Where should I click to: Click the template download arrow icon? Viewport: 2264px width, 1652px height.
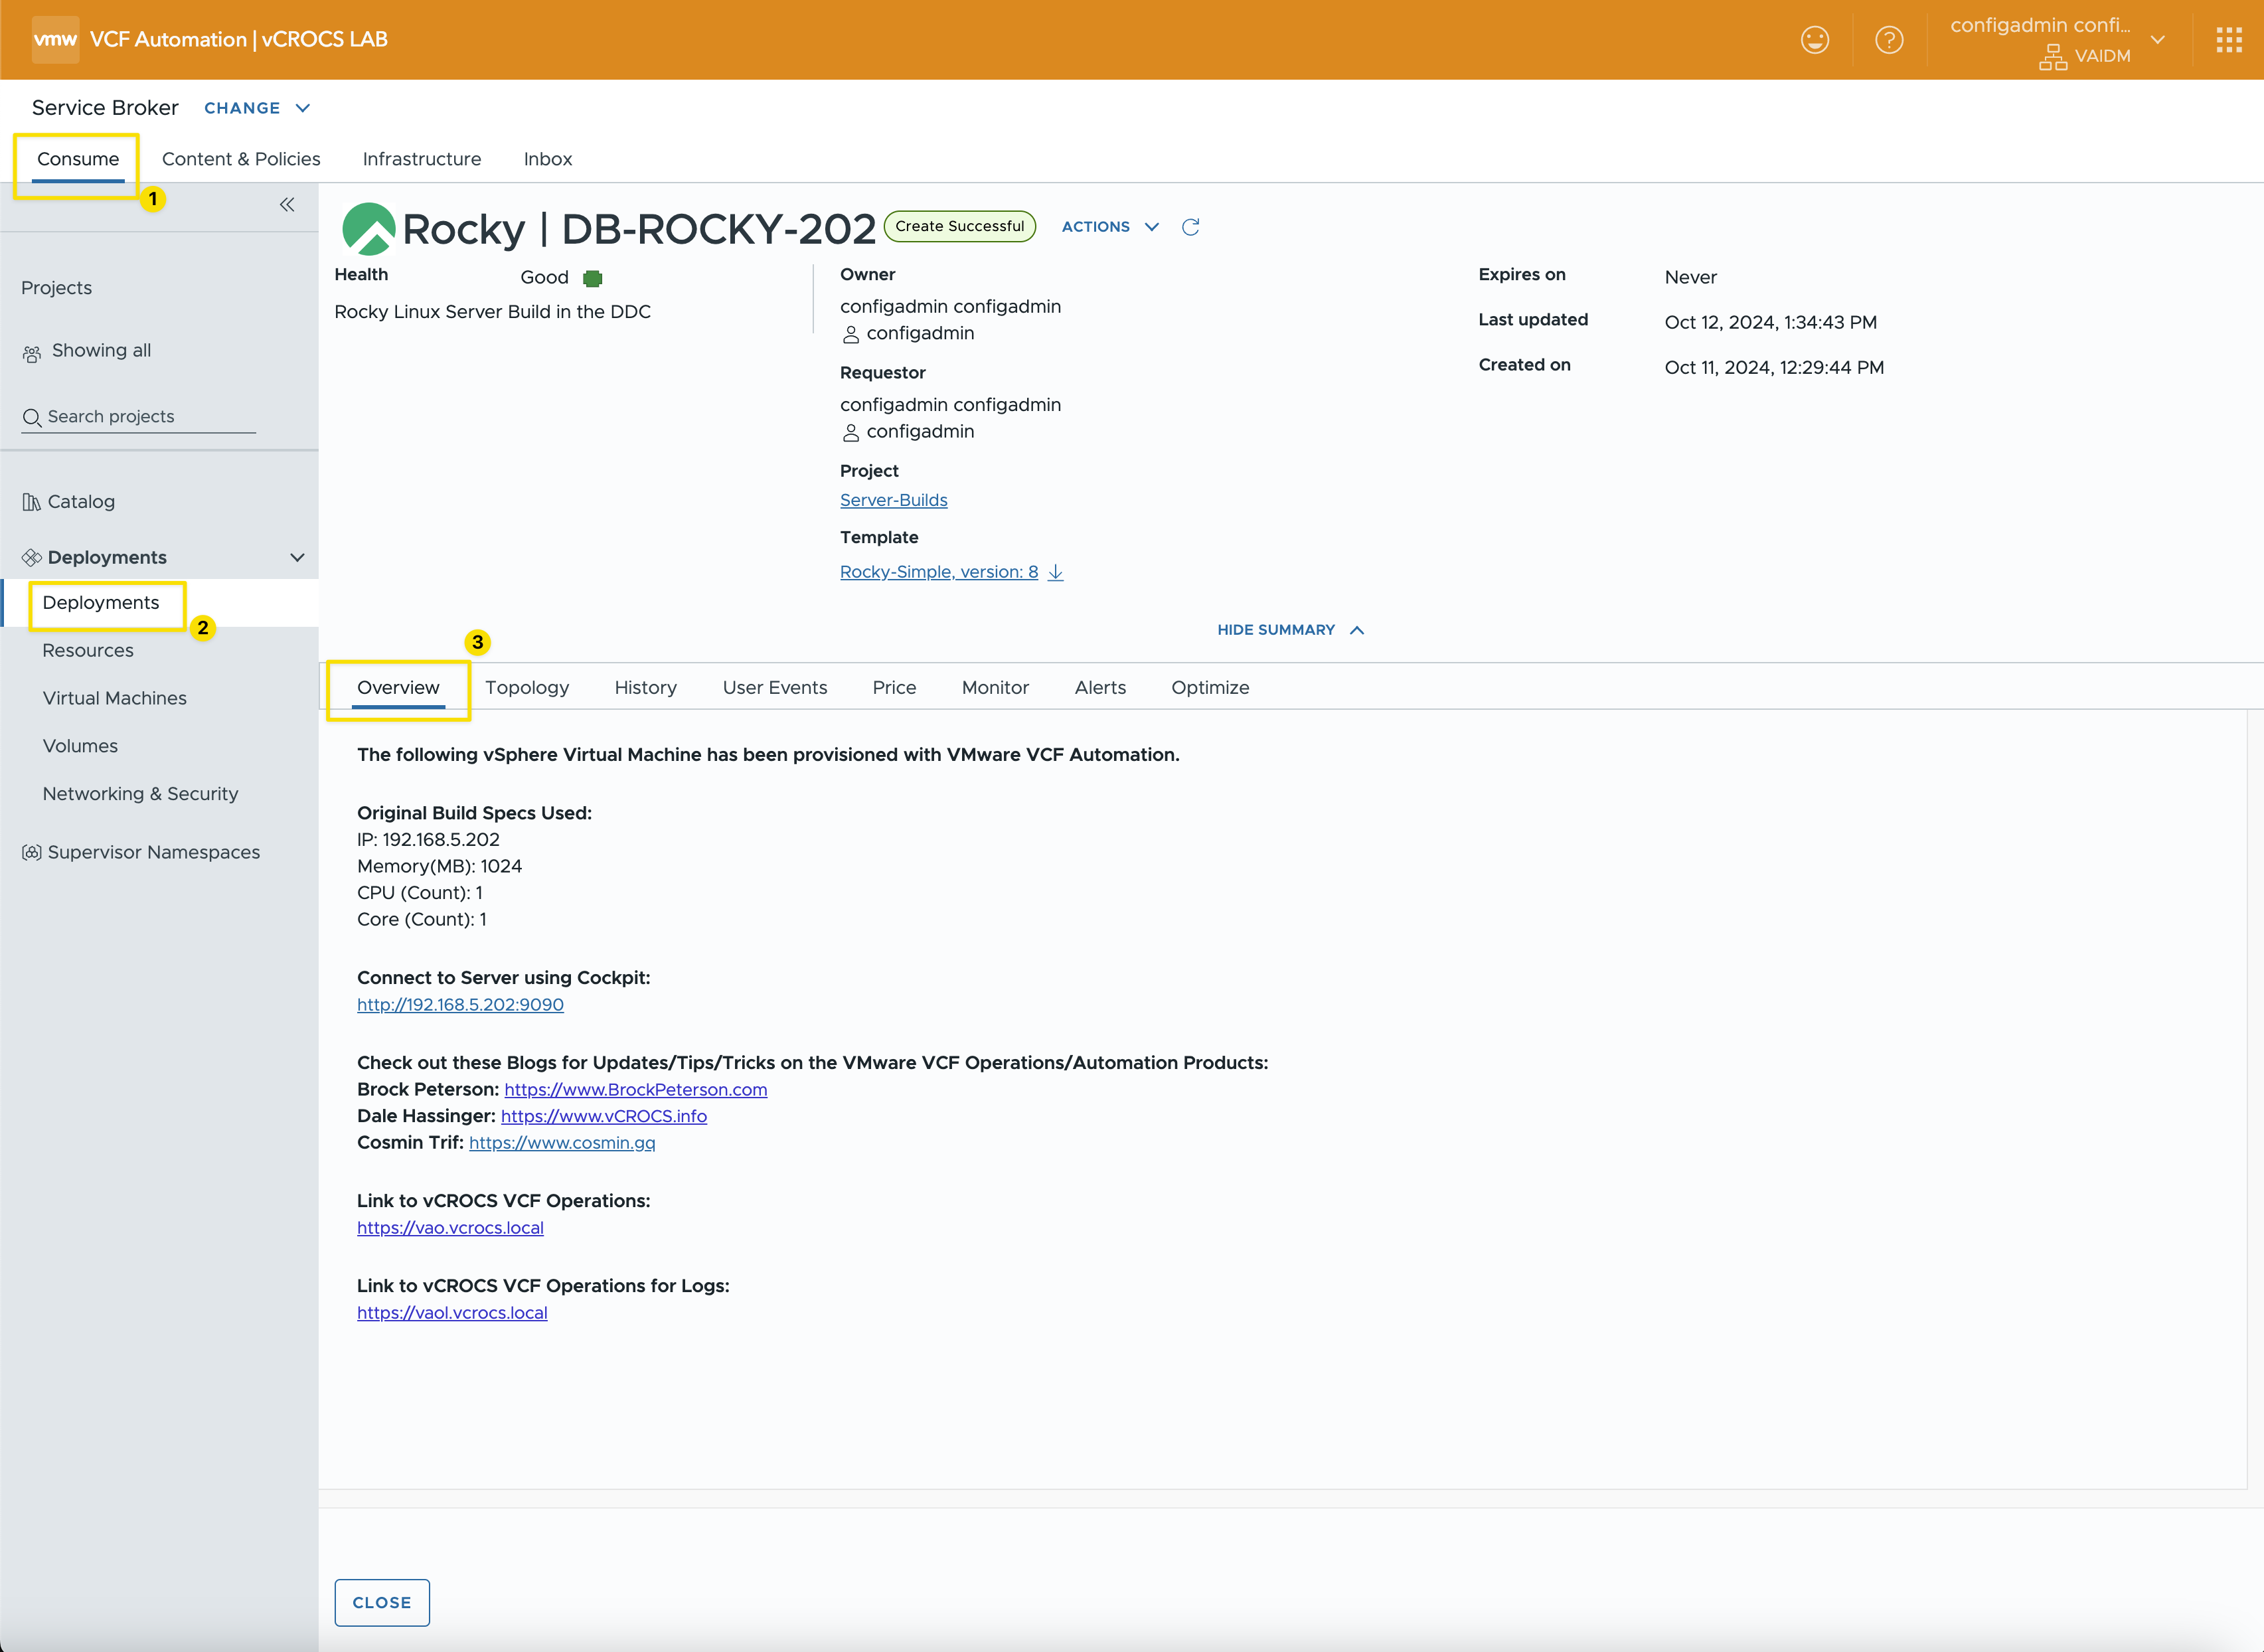1055,572
